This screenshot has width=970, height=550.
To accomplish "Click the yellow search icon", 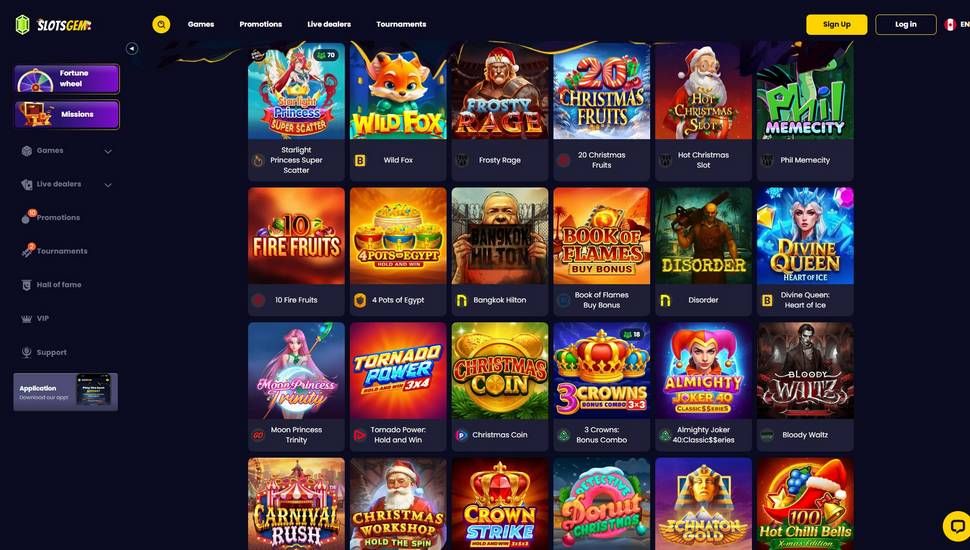I will (161, 24).
